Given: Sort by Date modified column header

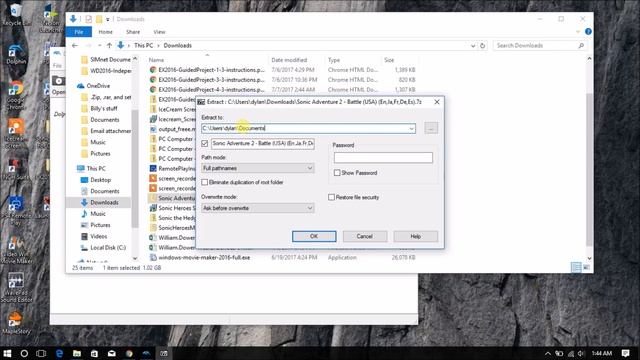Looking at the screenshot, I should (289, 60).
